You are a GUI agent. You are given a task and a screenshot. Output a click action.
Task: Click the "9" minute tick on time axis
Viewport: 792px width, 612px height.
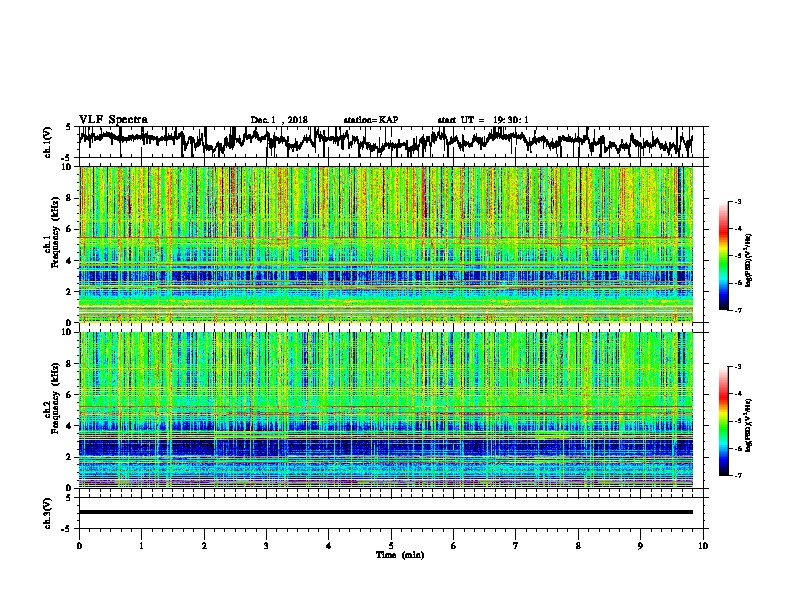point(640,546)
